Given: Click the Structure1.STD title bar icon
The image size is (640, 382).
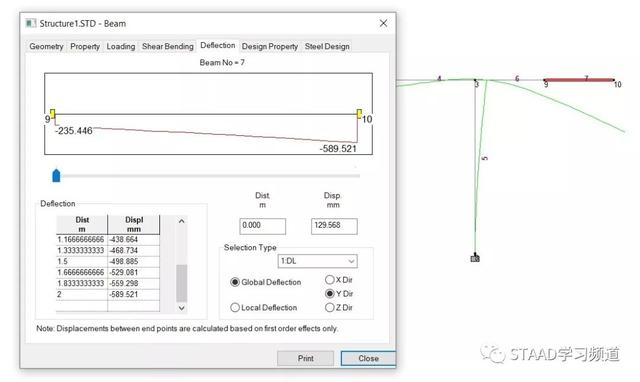Looking at the screenshot, I should (31, 23).
